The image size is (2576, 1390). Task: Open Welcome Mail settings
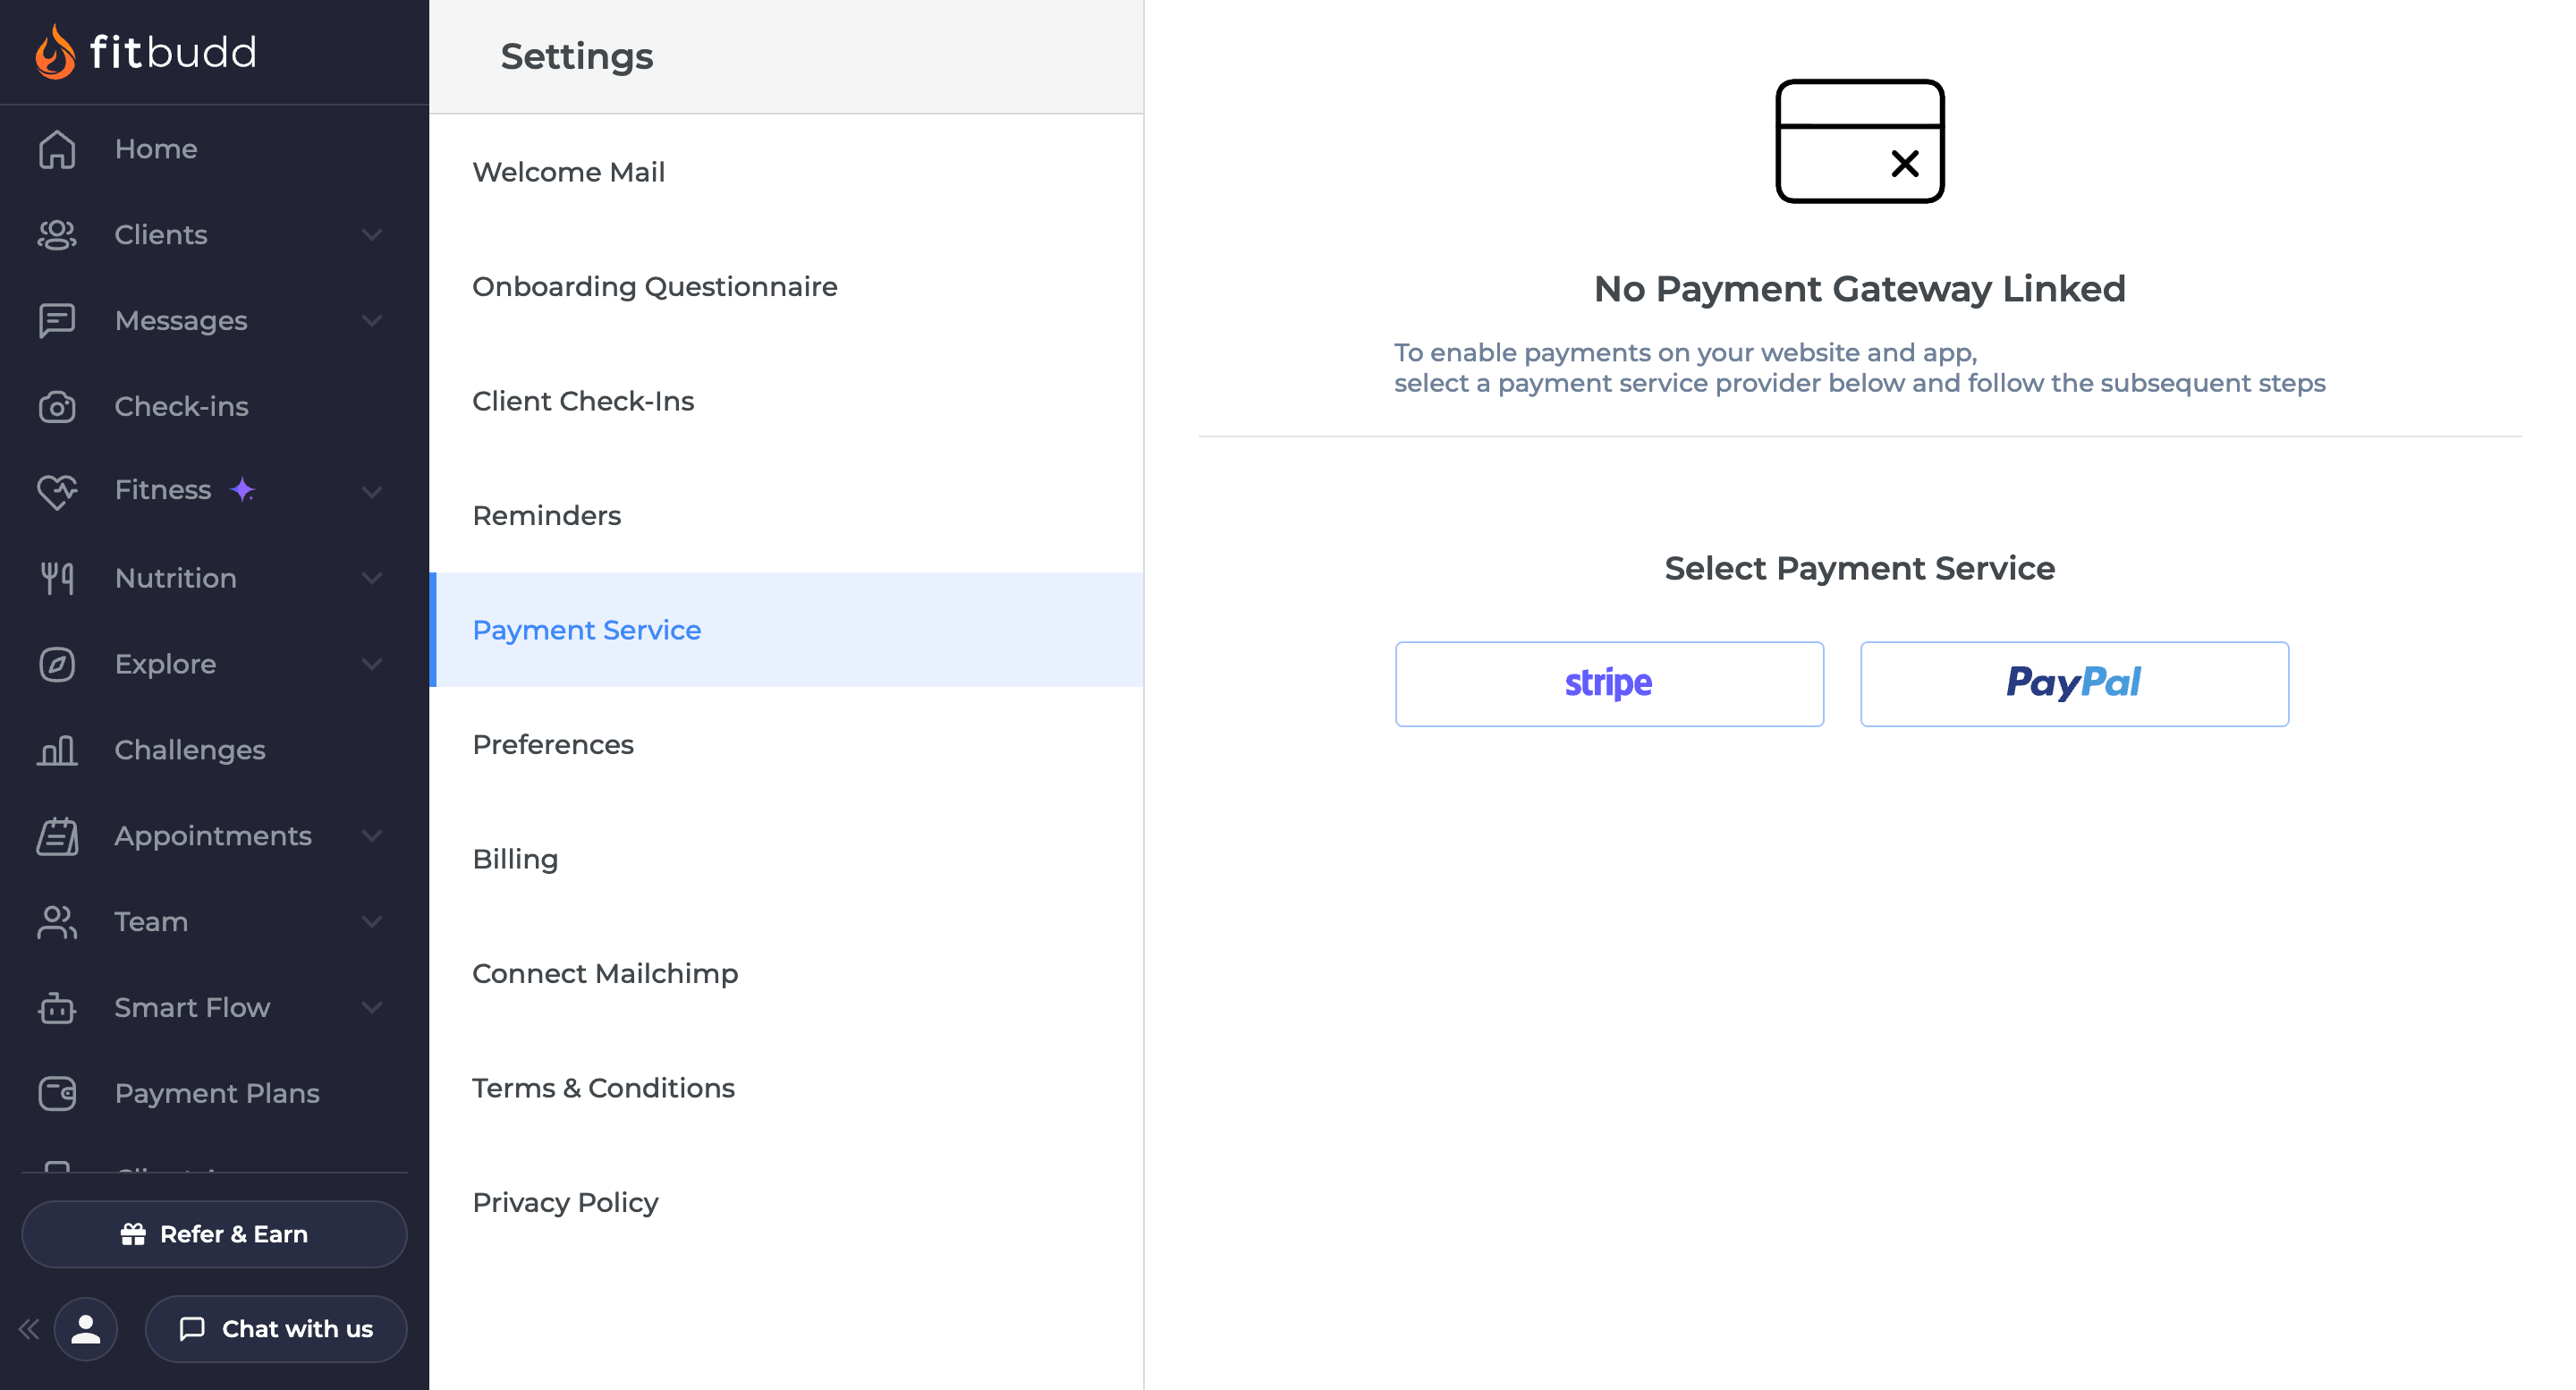[x=786, y=172]
